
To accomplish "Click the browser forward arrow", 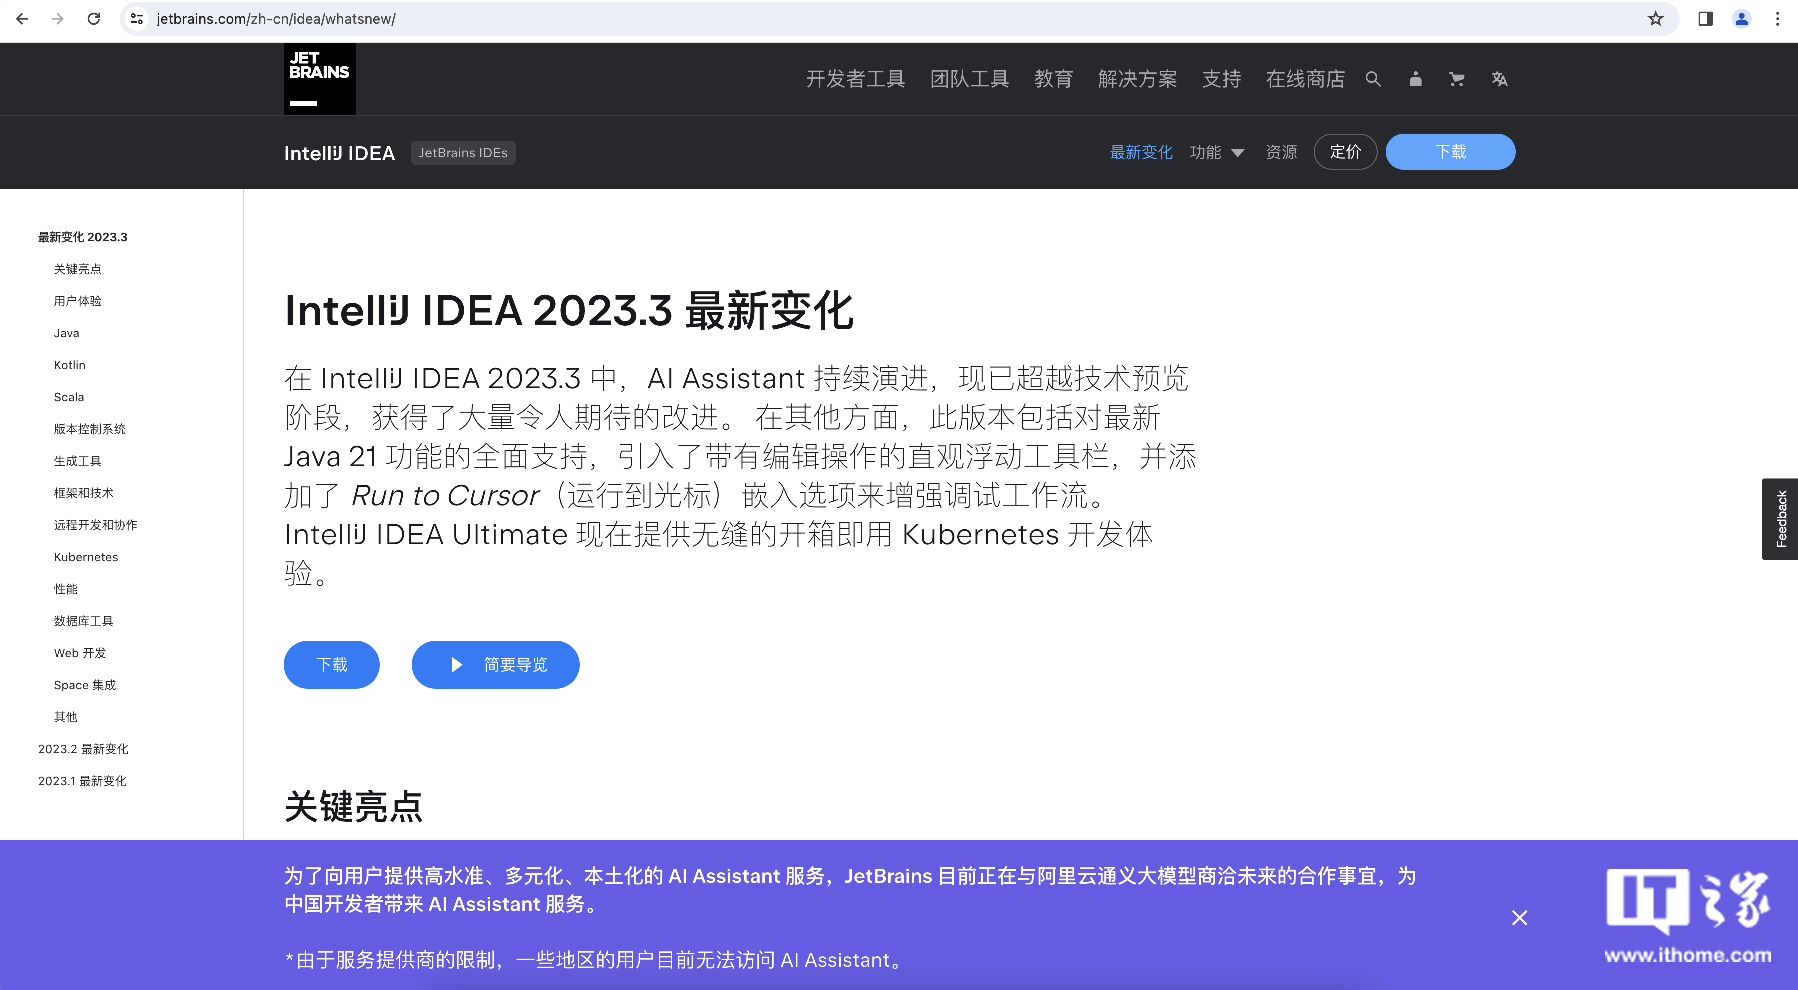I will click(x=58, y=19).
